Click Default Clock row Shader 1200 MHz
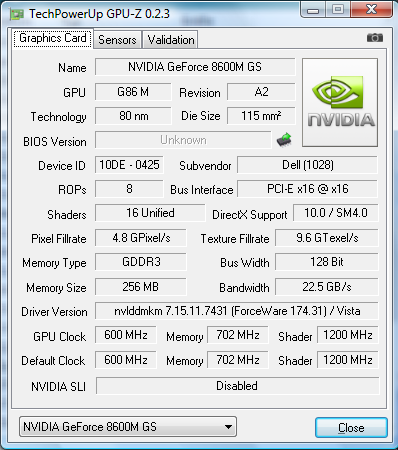The width and height of the screenshot is (398, 450). tap(348, 360)
